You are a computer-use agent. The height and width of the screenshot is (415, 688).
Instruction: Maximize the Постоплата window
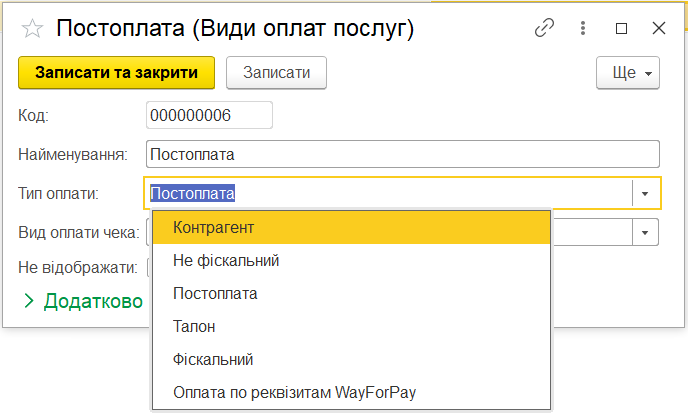click(621, 29)
